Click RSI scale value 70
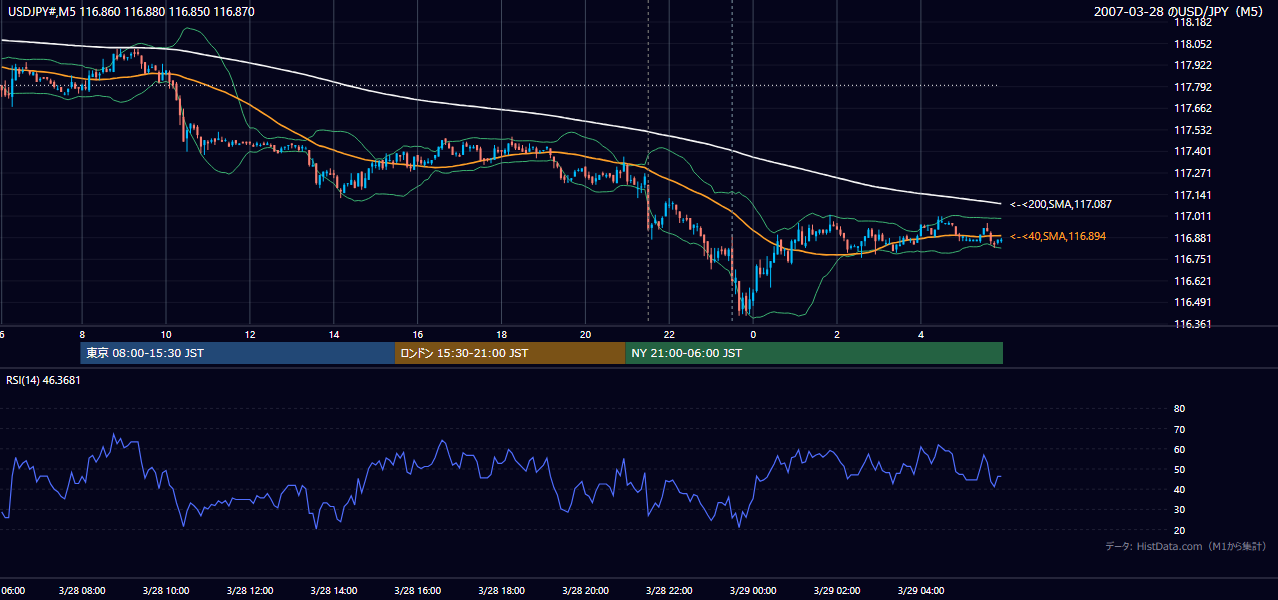The image size is (1278, 600). coord(1179,429)
